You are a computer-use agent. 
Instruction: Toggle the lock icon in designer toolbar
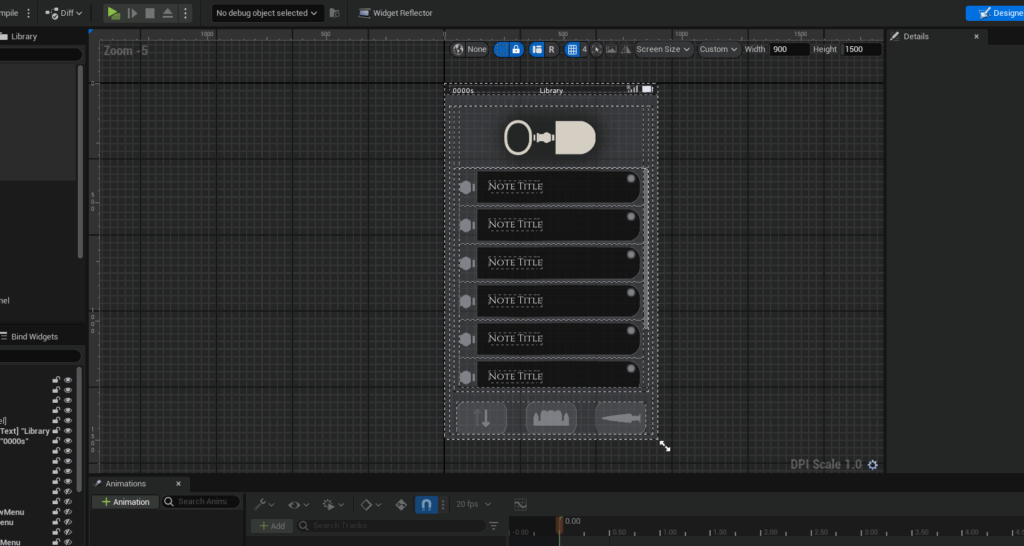tap(515, 49)
